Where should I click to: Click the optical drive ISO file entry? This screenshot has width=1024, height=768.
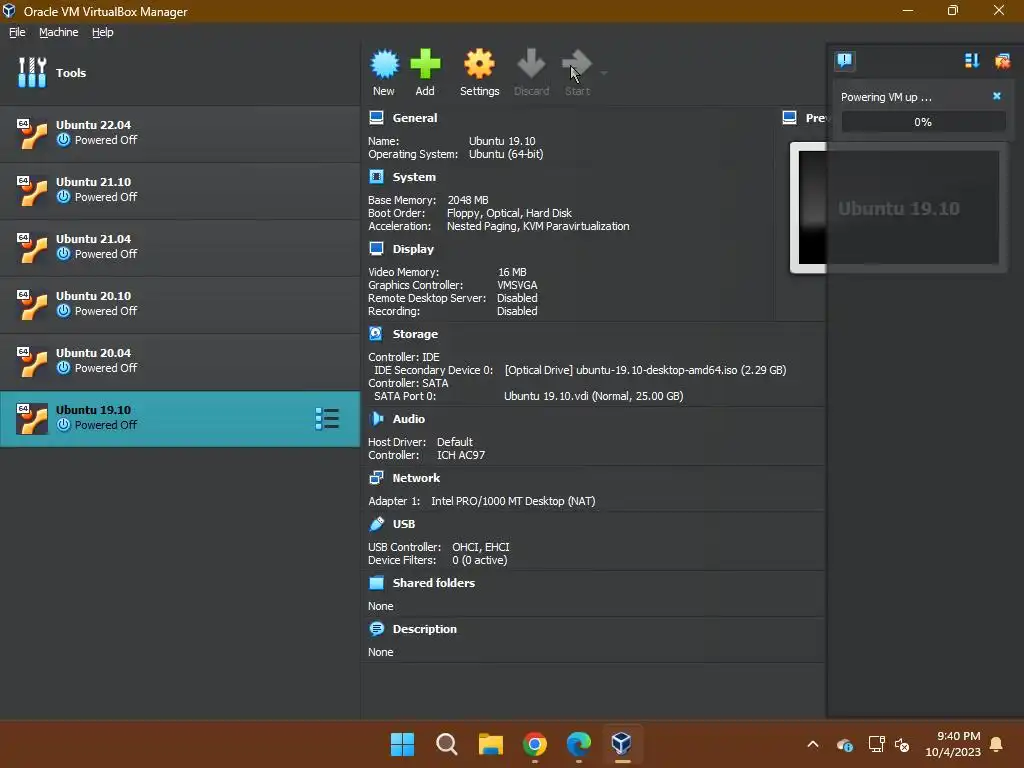coord(645,370)
